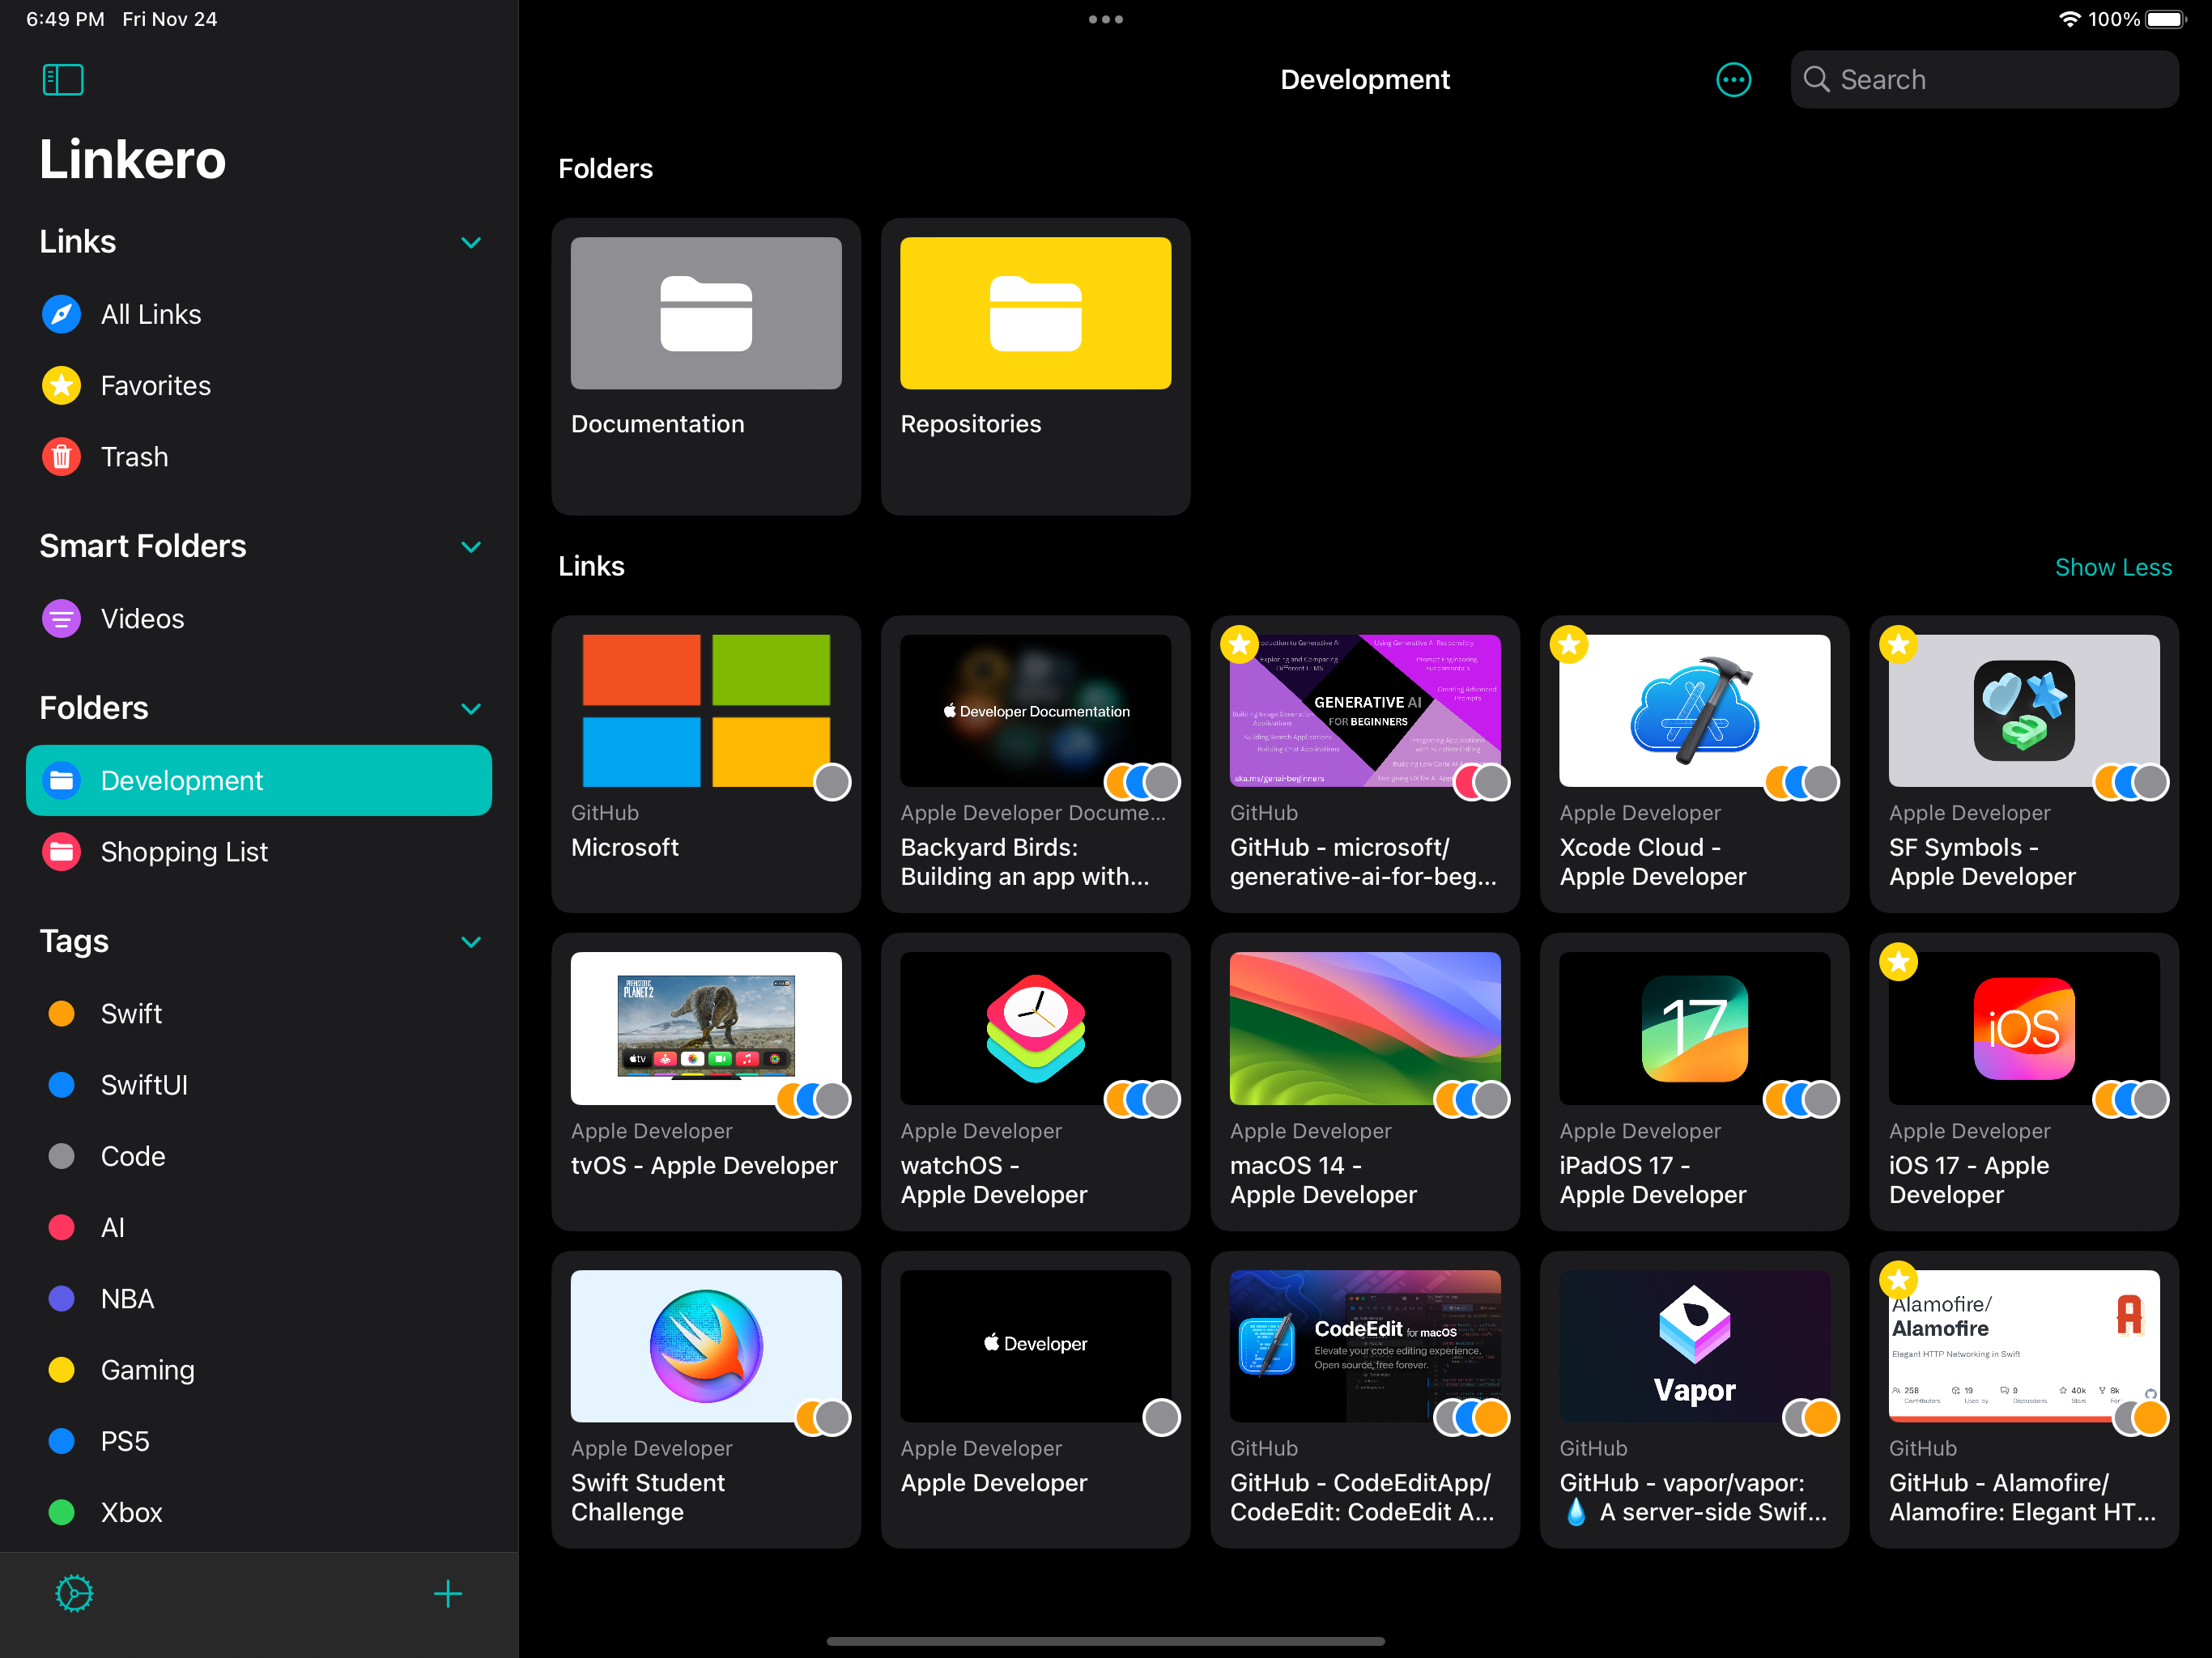Image resolution: width=2212 pixels, height=1658 pixels.
Task: Open the settings gear icon
Action: point(74,1593)
